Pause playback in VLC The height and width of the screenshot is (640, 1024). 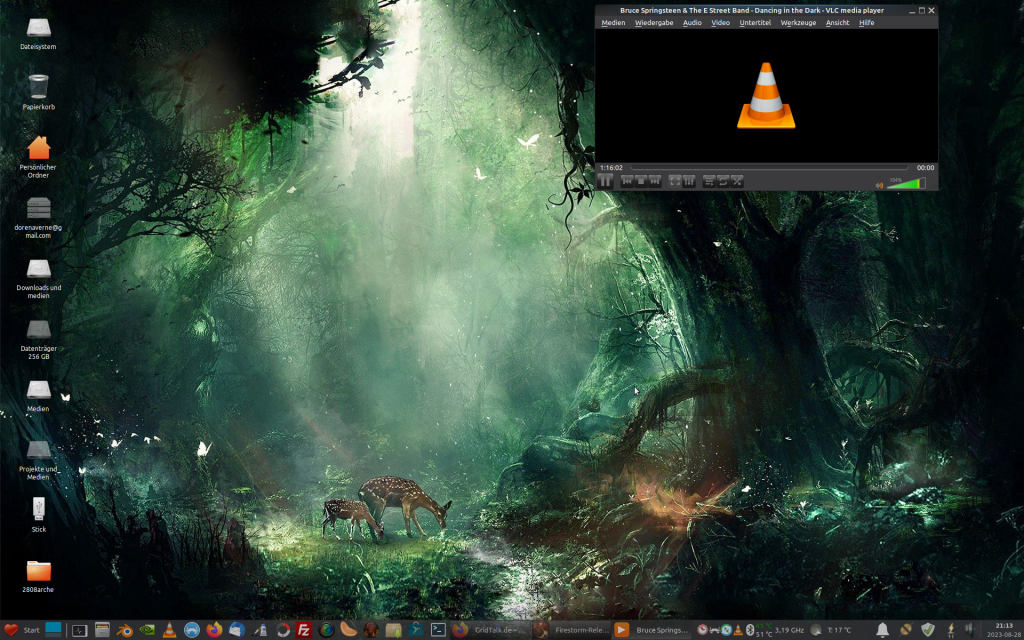click(x=605, y=181)
